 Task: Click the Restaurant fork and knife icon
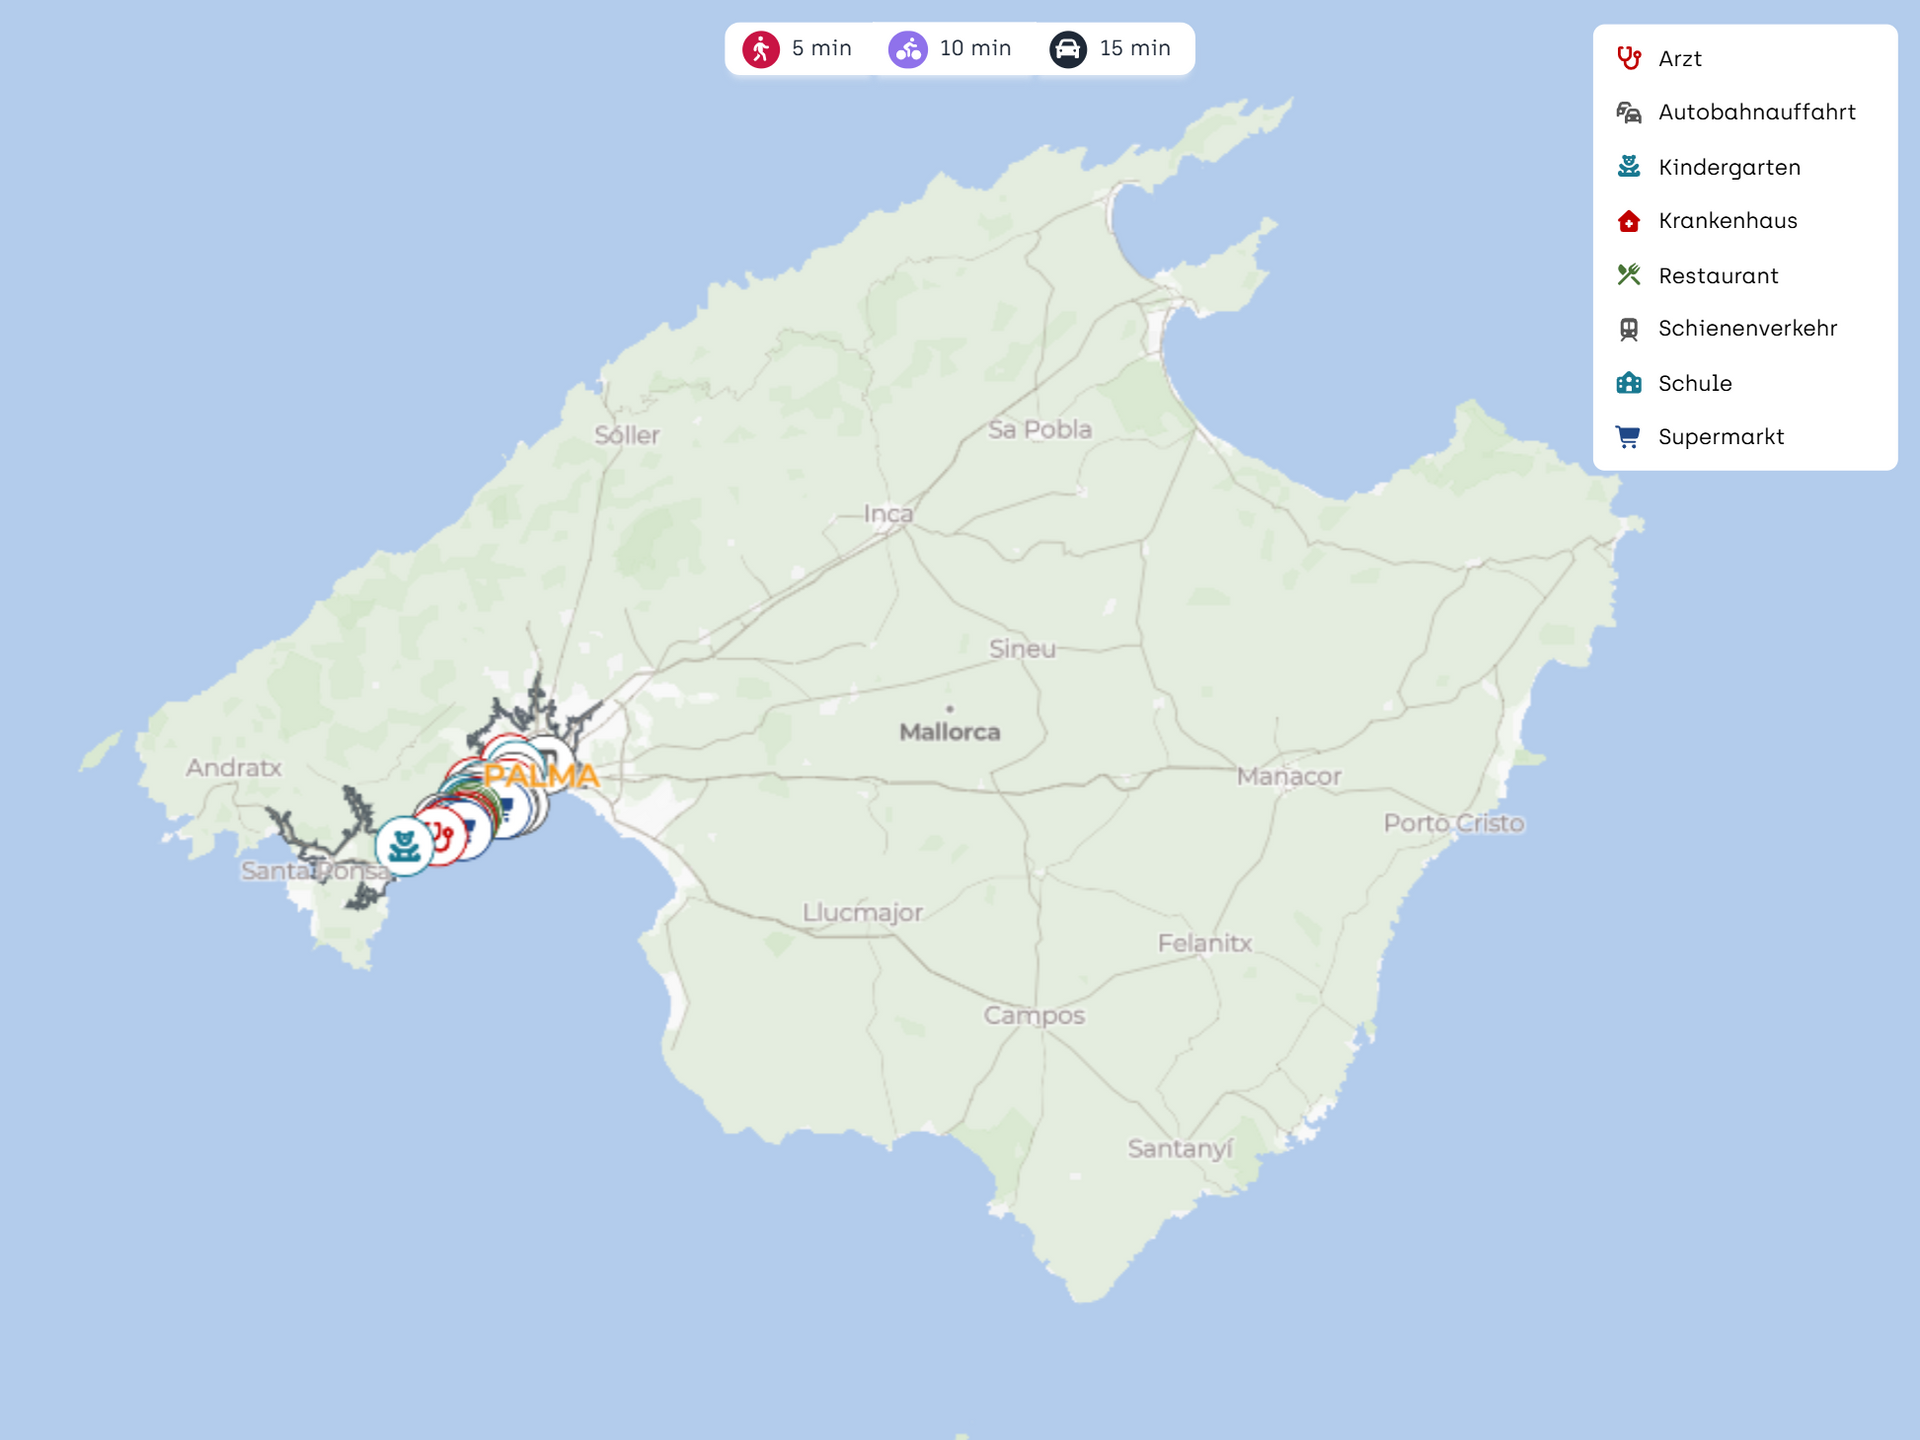(x=1629, y=275)
